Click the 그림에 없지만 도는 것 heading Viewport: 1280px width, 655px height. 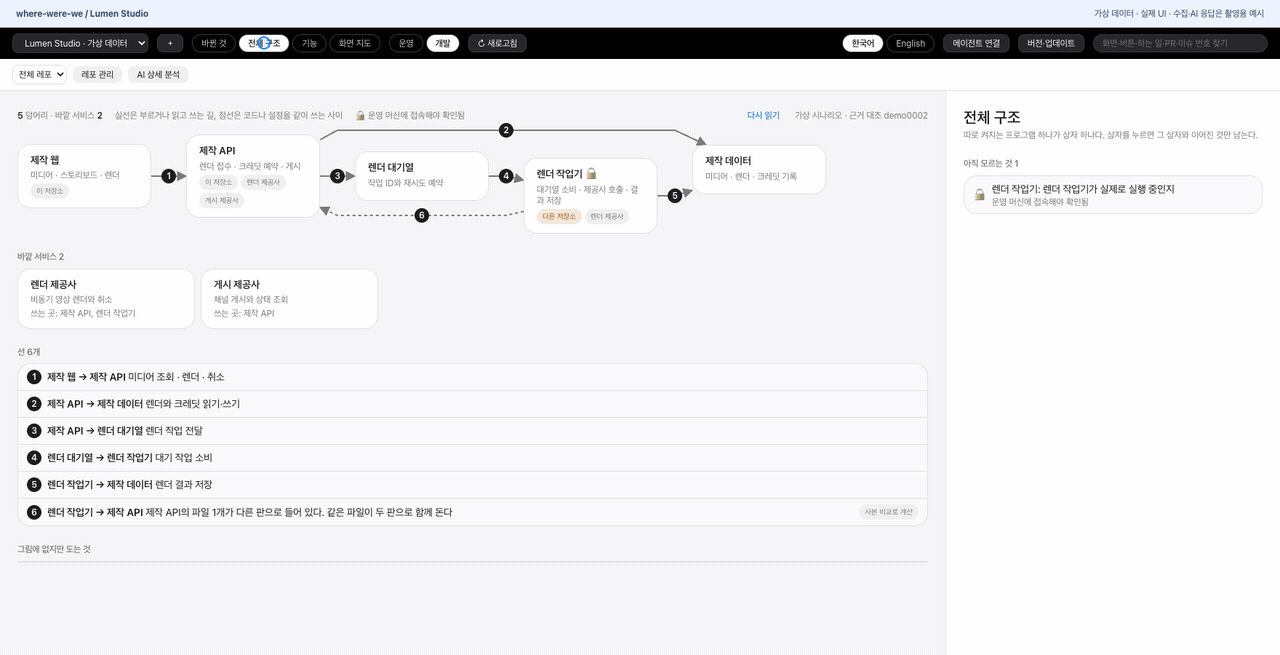click(x=54, y=549)
